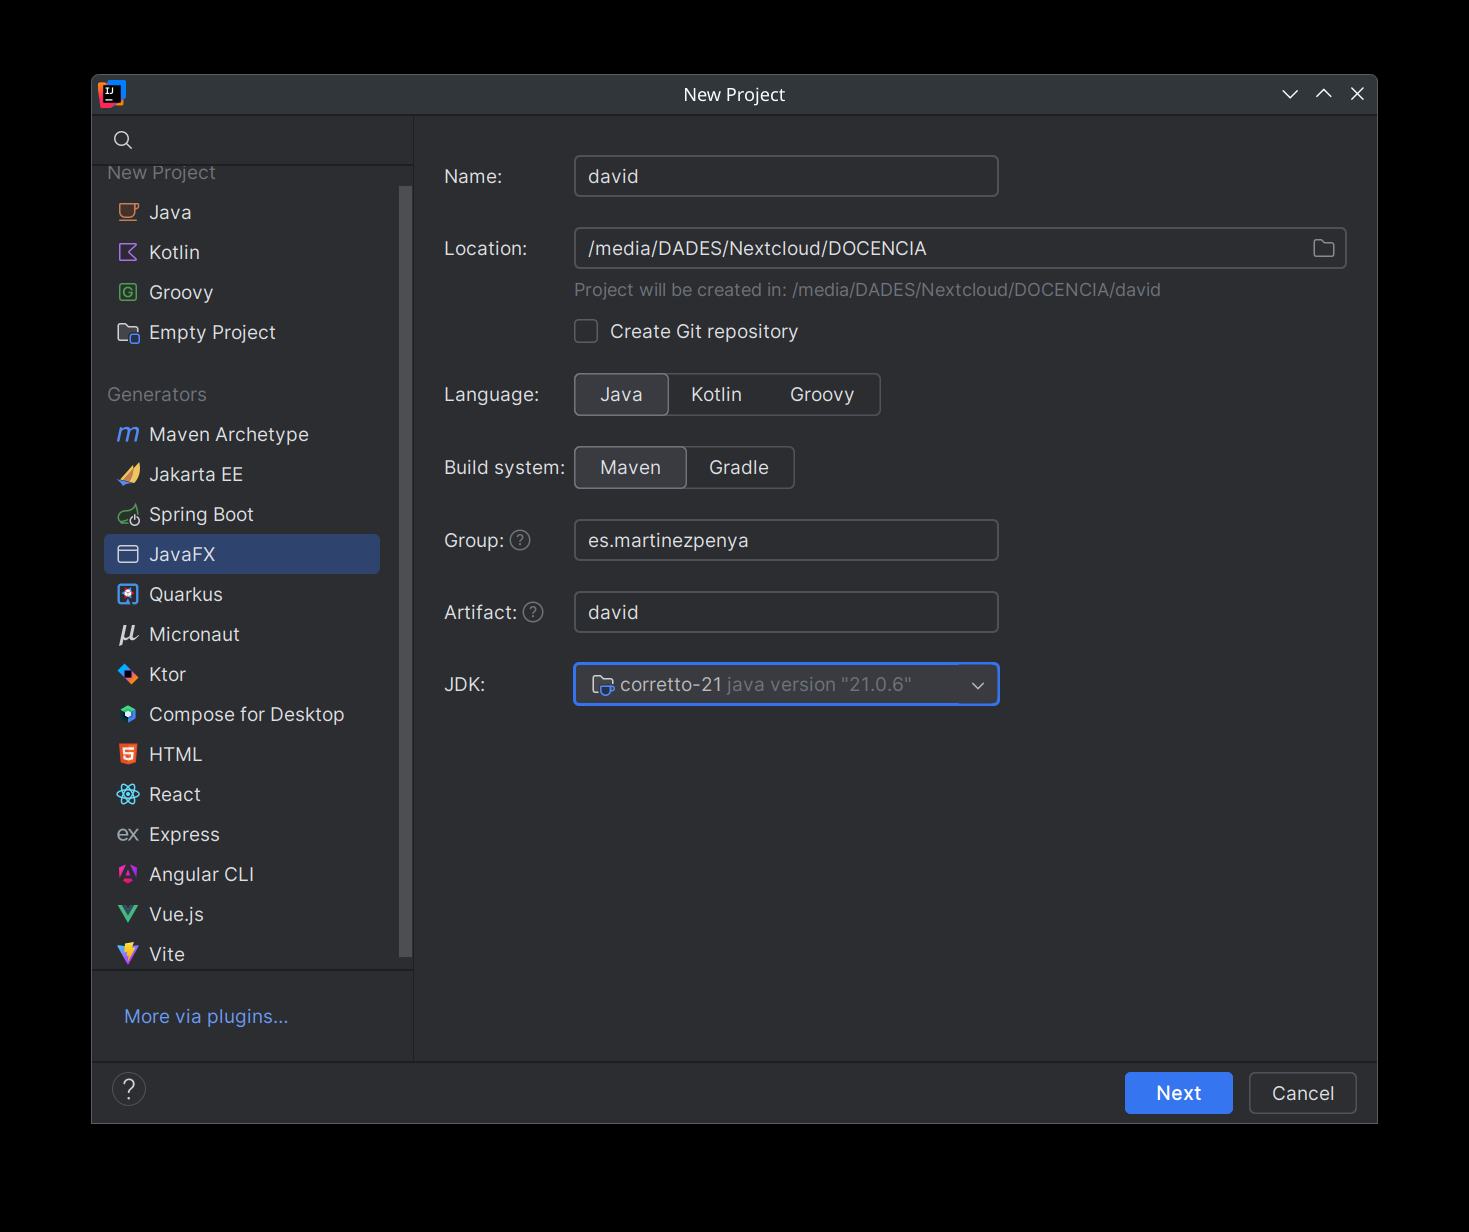Switch build system to Gradle
The width and height of the screenshot is (1469, 1232).
tap(738, 467)
